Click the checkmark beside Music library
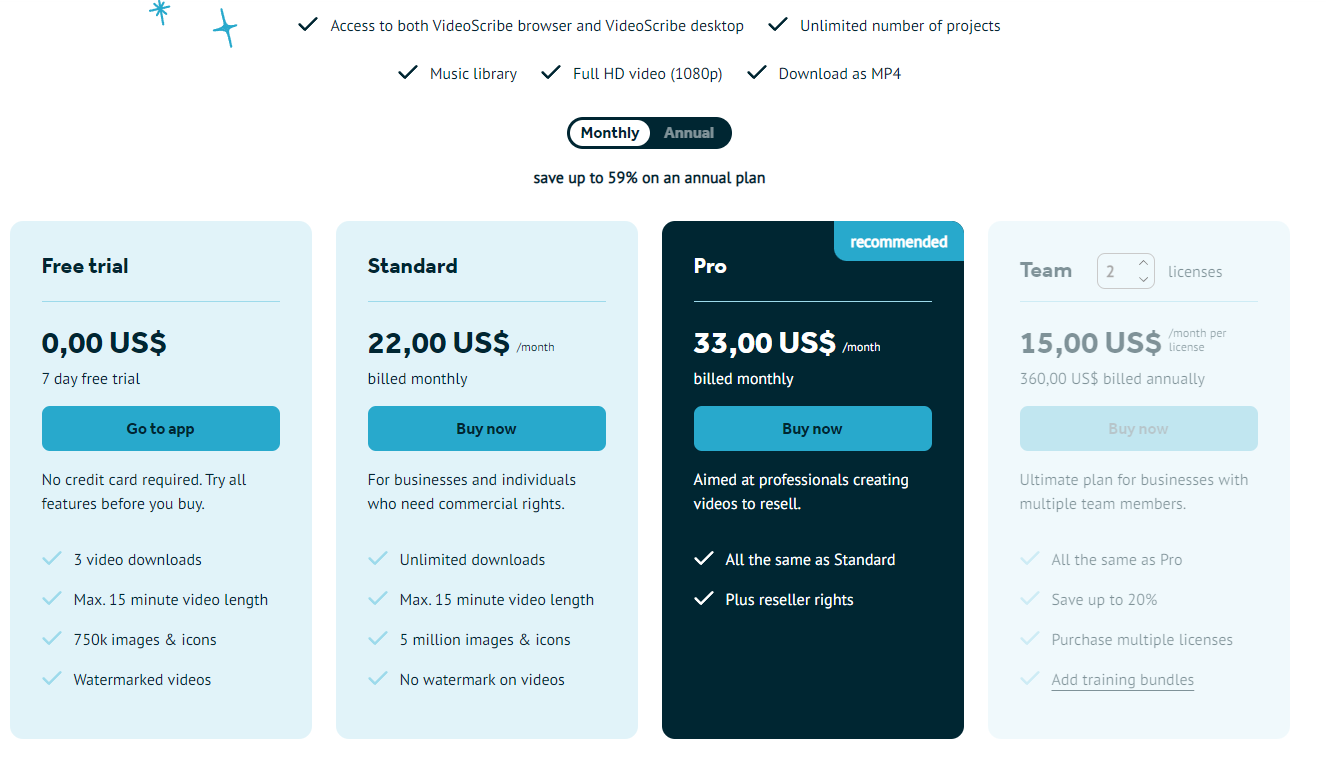The width and height of the screenshot is (1326, 776). [x=407, y=73]
